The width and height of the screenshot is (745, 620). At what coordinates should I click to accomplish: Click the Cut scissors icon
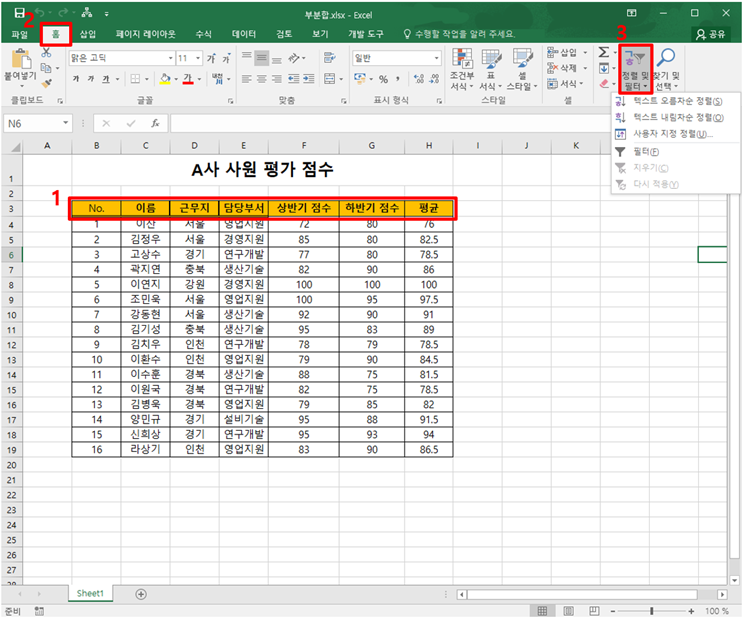(46, 52)
